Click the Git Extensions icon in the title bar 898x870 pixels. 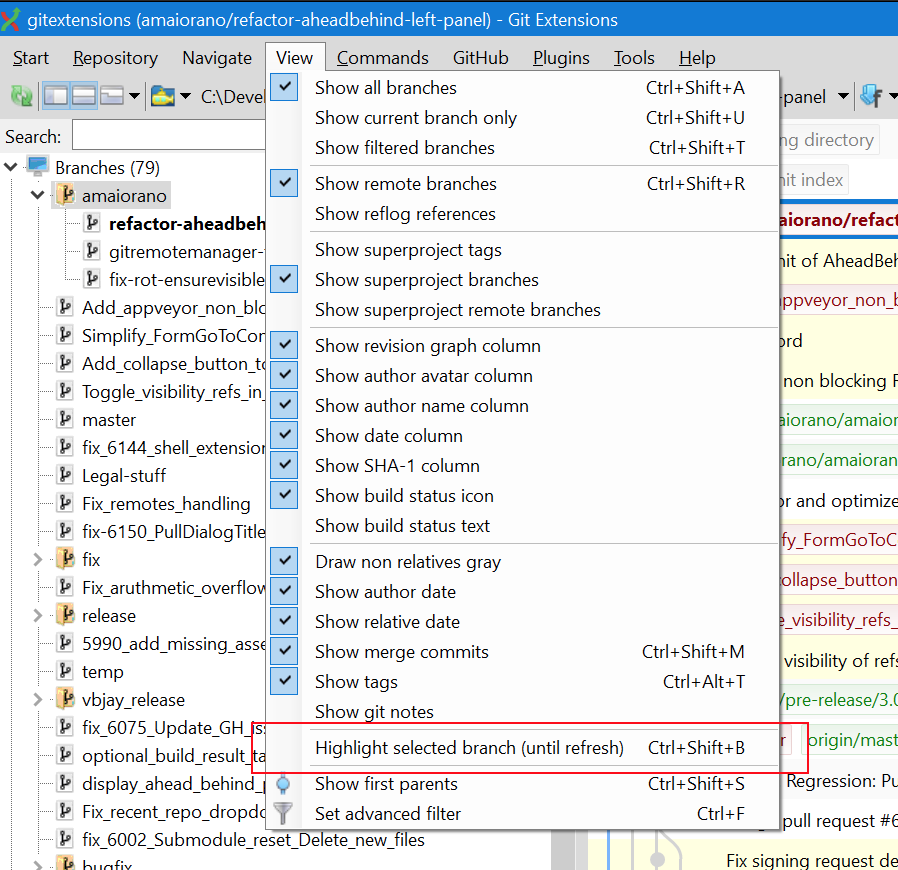click(x=11, y=19)
